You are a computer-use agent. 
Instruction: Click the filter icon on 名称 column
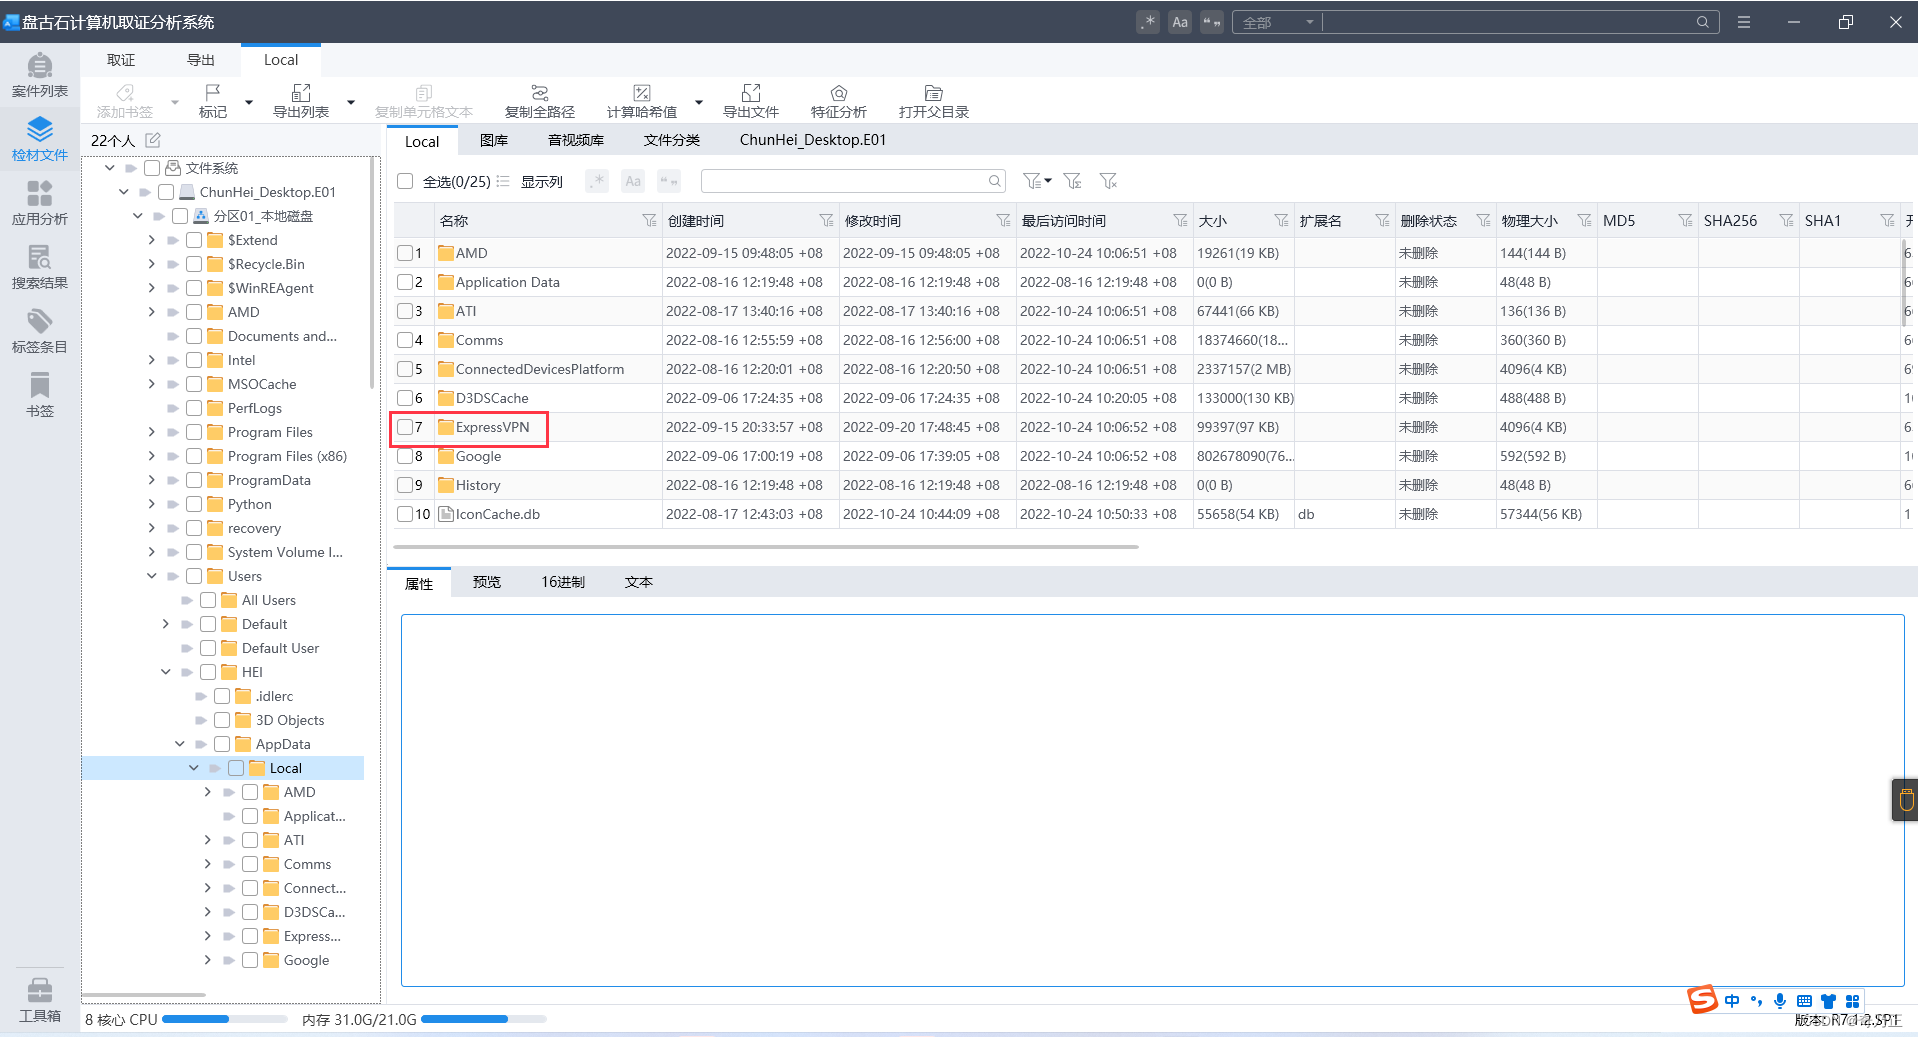coord(649,220)
